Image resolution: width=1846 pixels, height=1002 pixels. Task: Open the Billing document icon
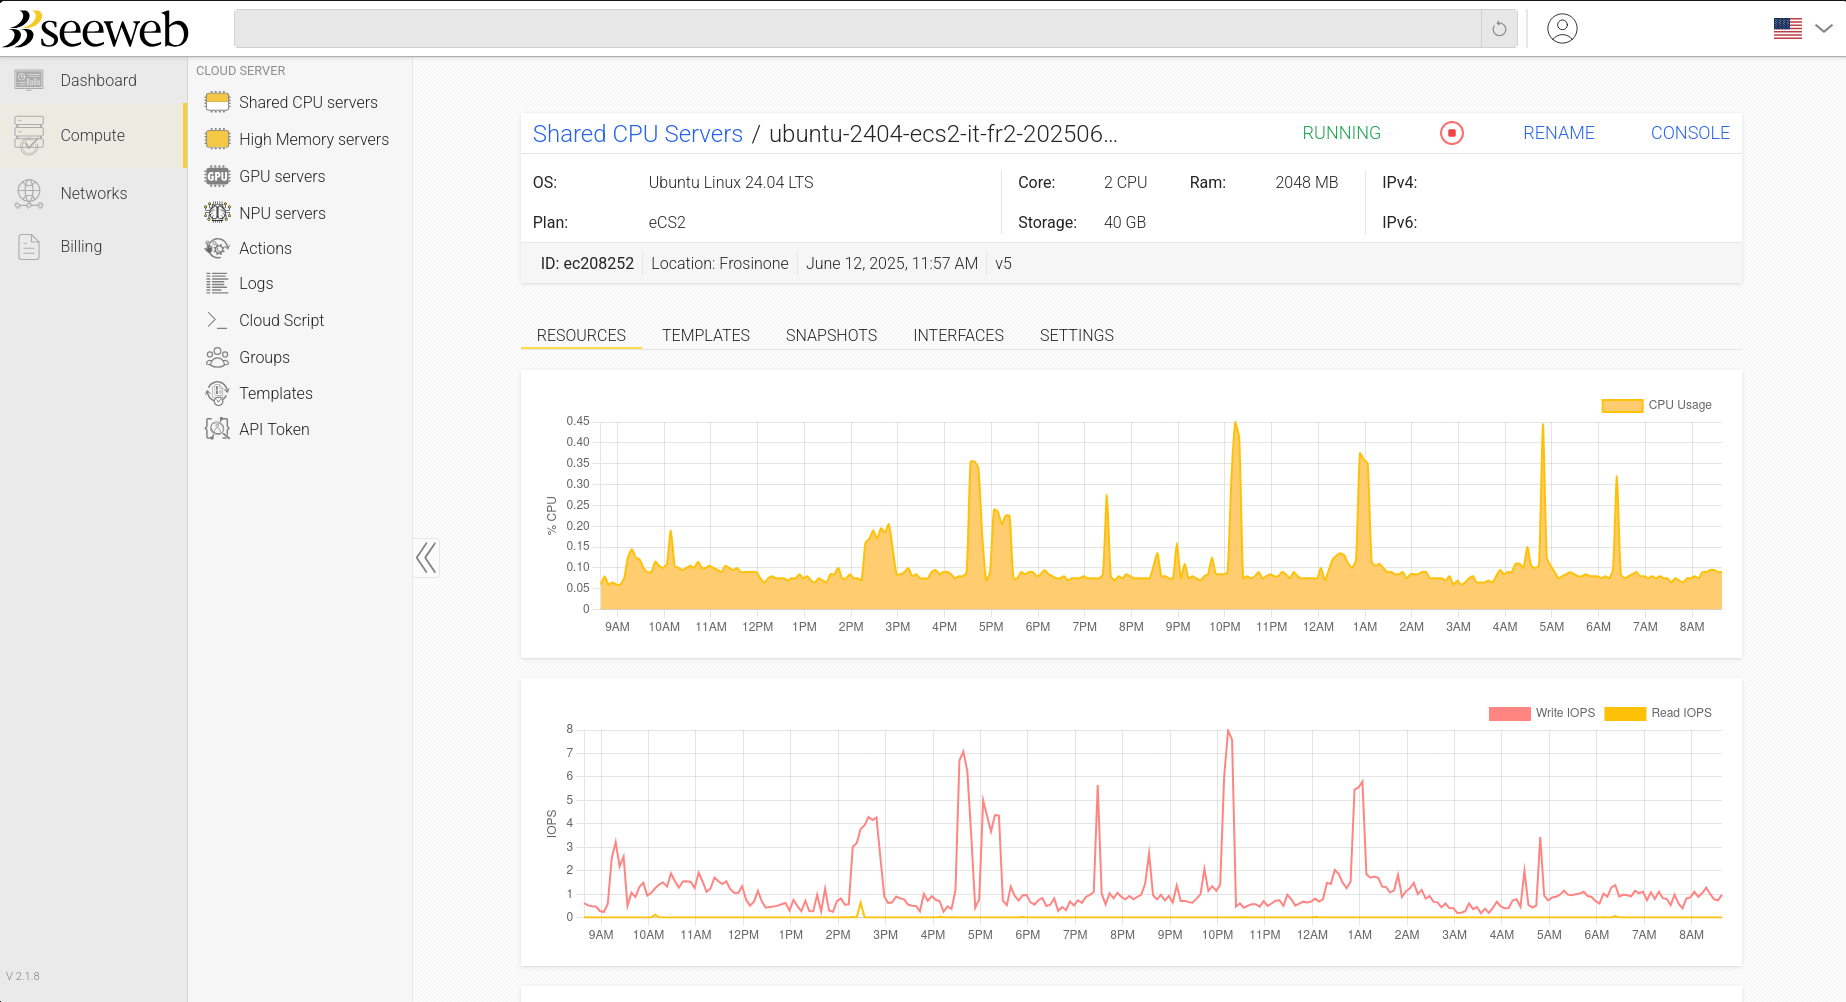(29, 246)
